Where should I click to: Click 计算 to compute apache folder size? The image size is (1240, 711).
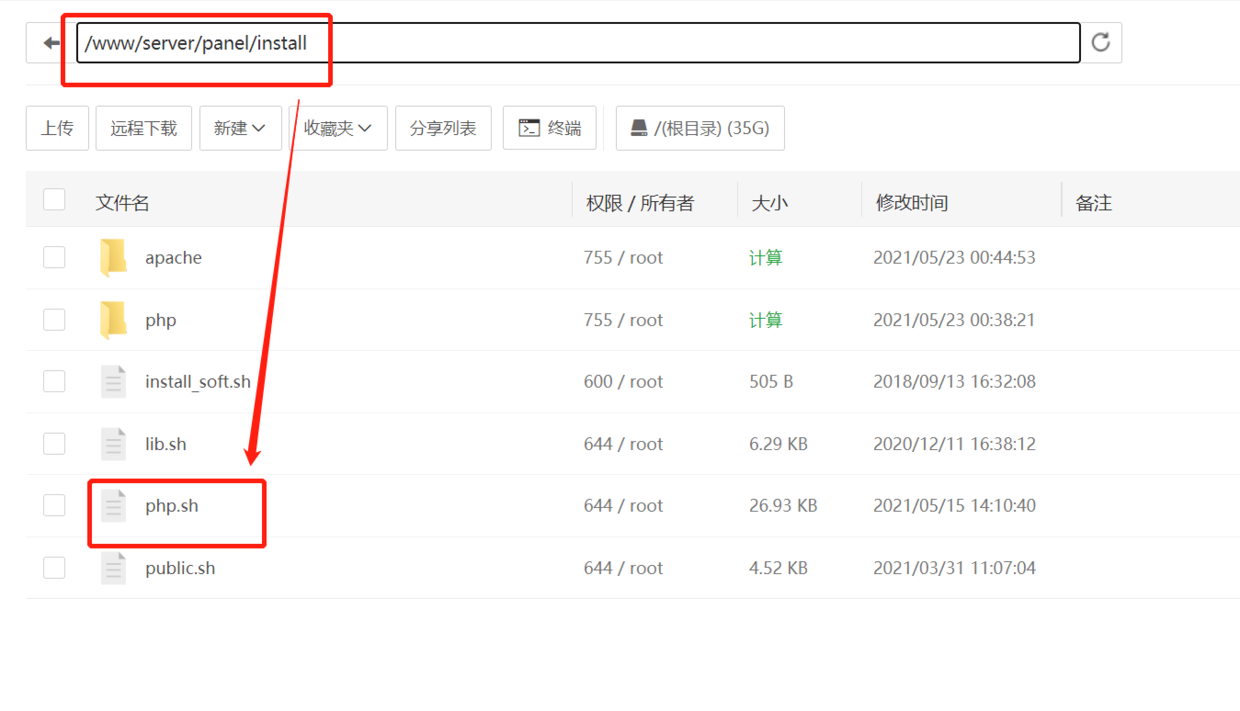pyautogui.click(x=766, y=257)
